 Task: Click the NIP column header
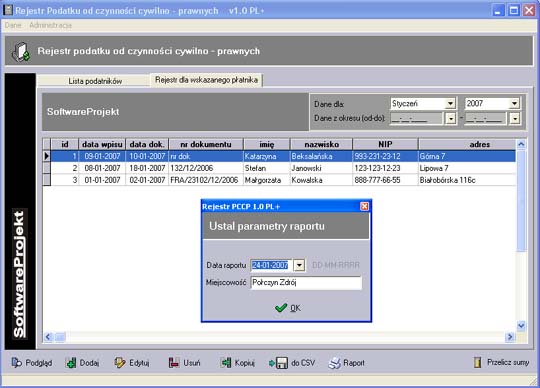(x=385, y=144)
